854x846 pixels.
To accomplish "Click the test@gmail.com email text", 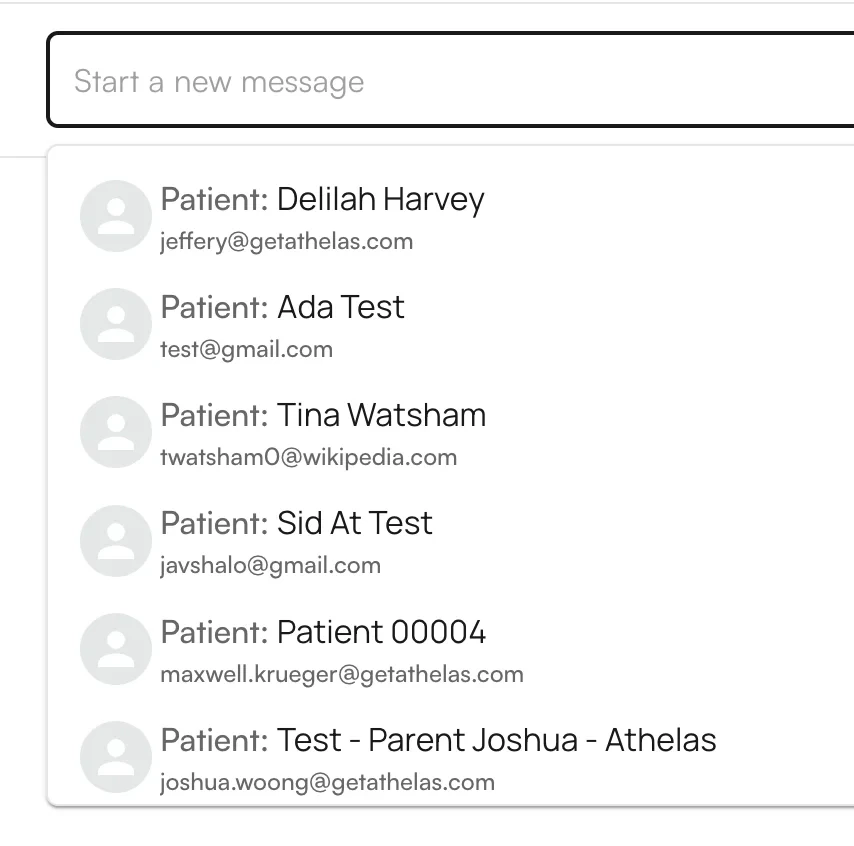I will [246, 349].
